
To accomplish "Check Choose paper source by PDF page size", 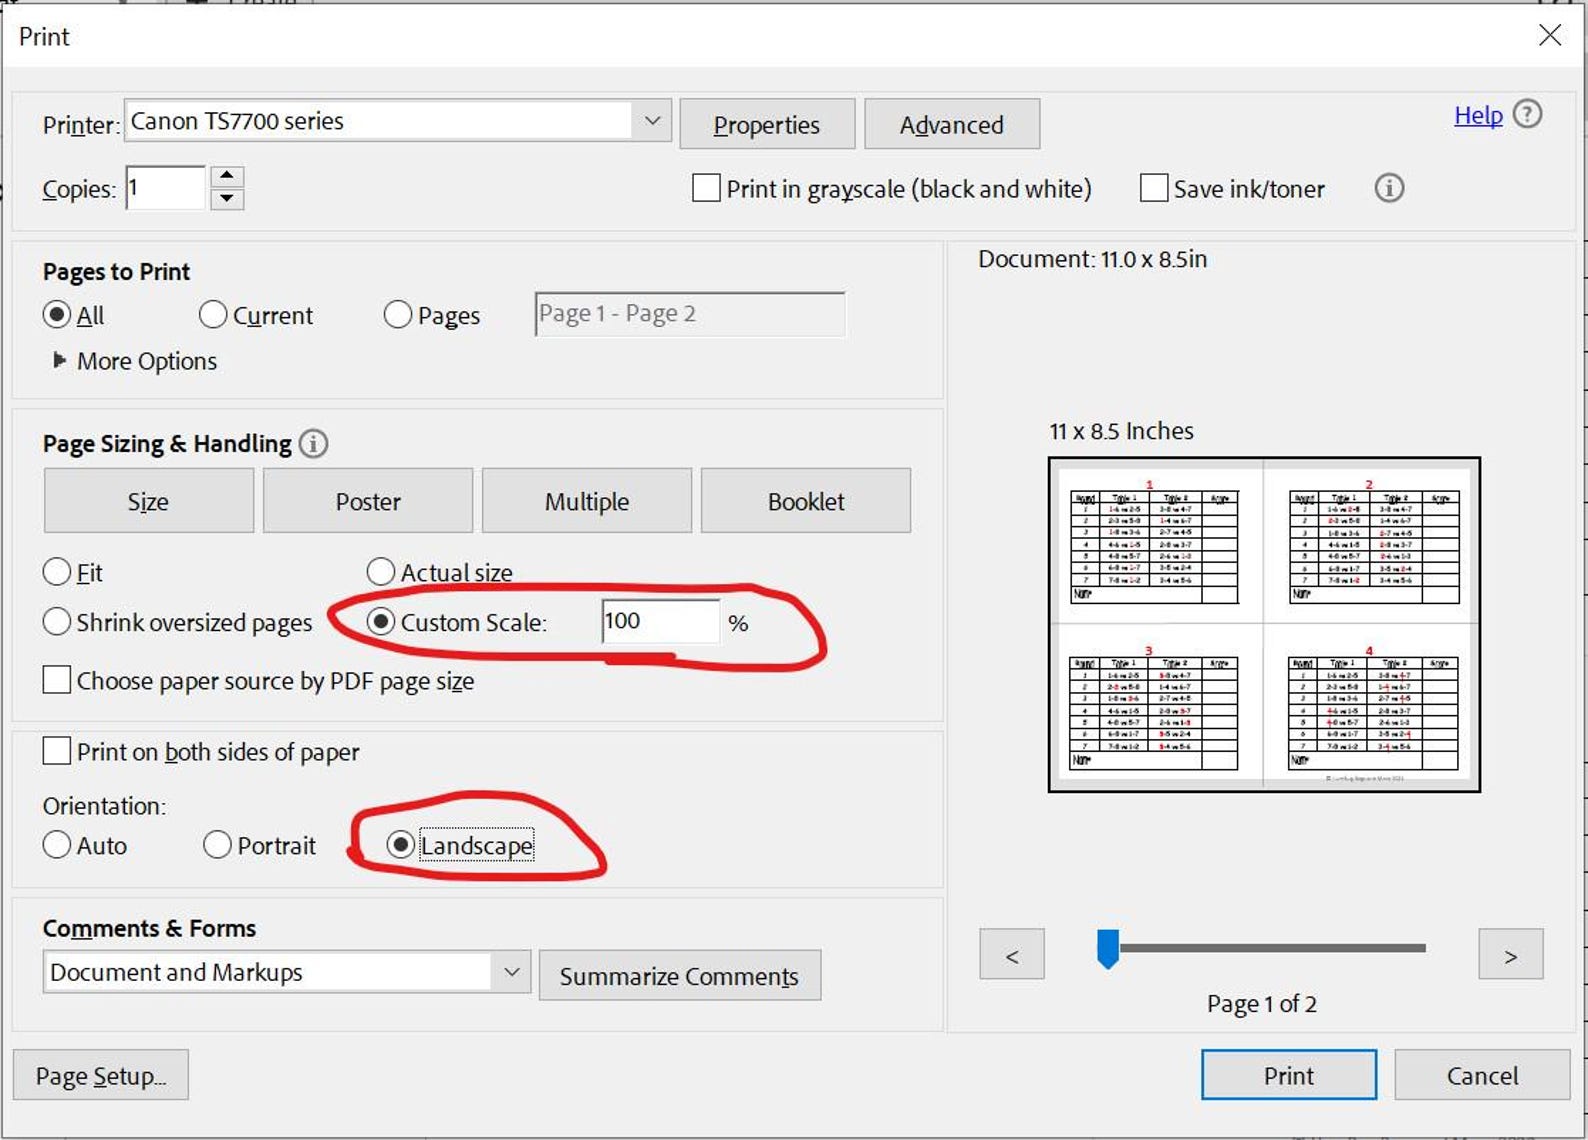I will click(57, 680).
